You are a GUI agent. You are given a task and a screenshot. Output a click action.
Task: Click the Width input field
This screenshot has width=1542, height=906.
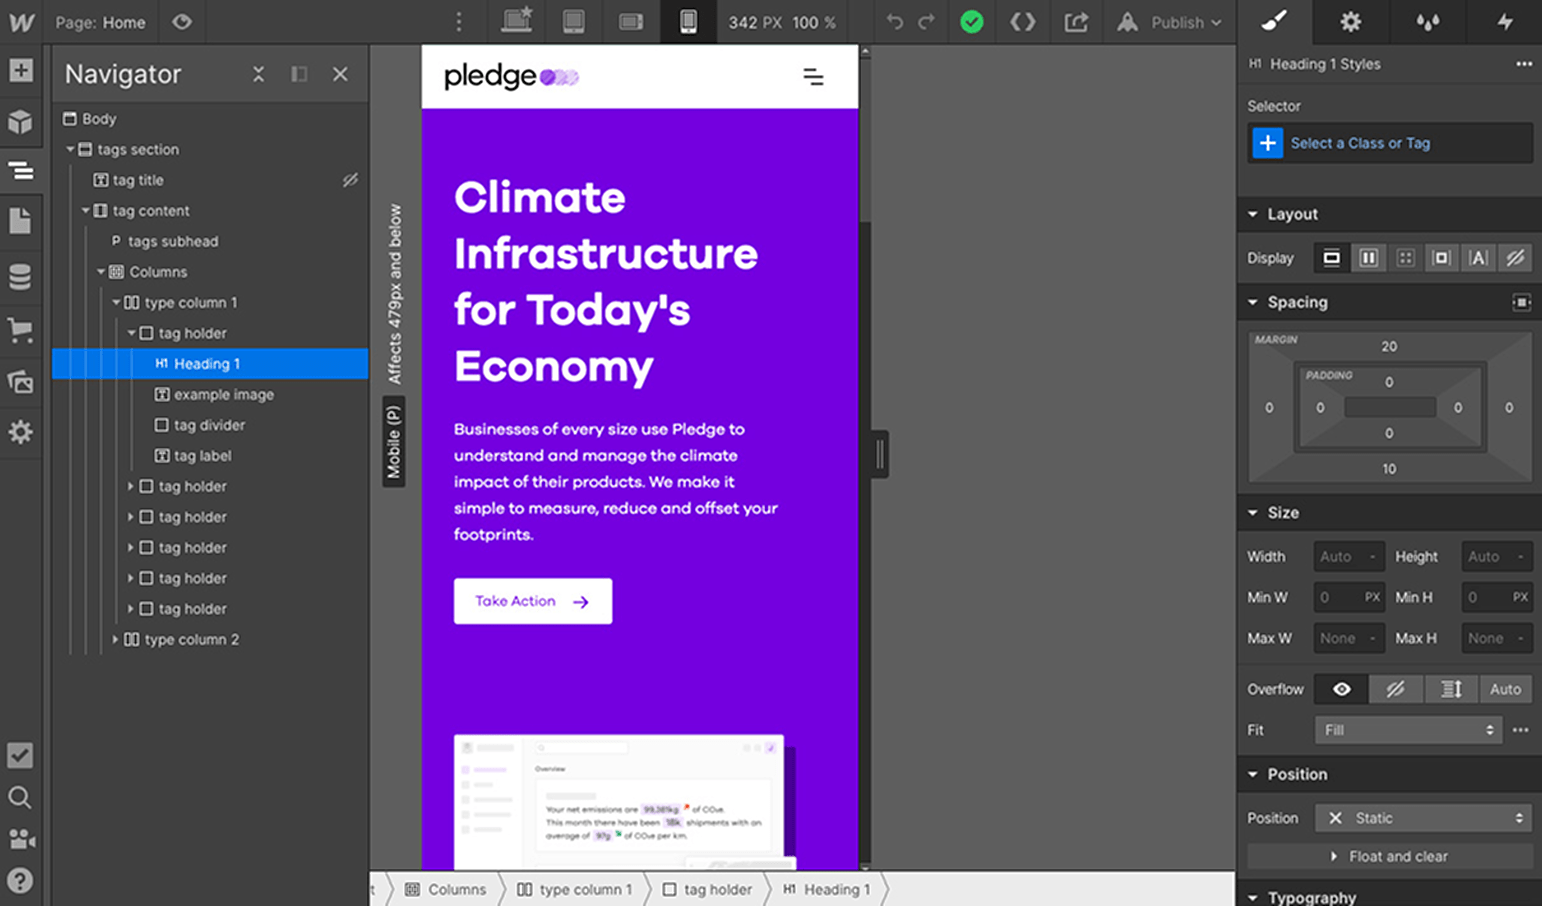pyautogui.click(x=1349, y=557)
